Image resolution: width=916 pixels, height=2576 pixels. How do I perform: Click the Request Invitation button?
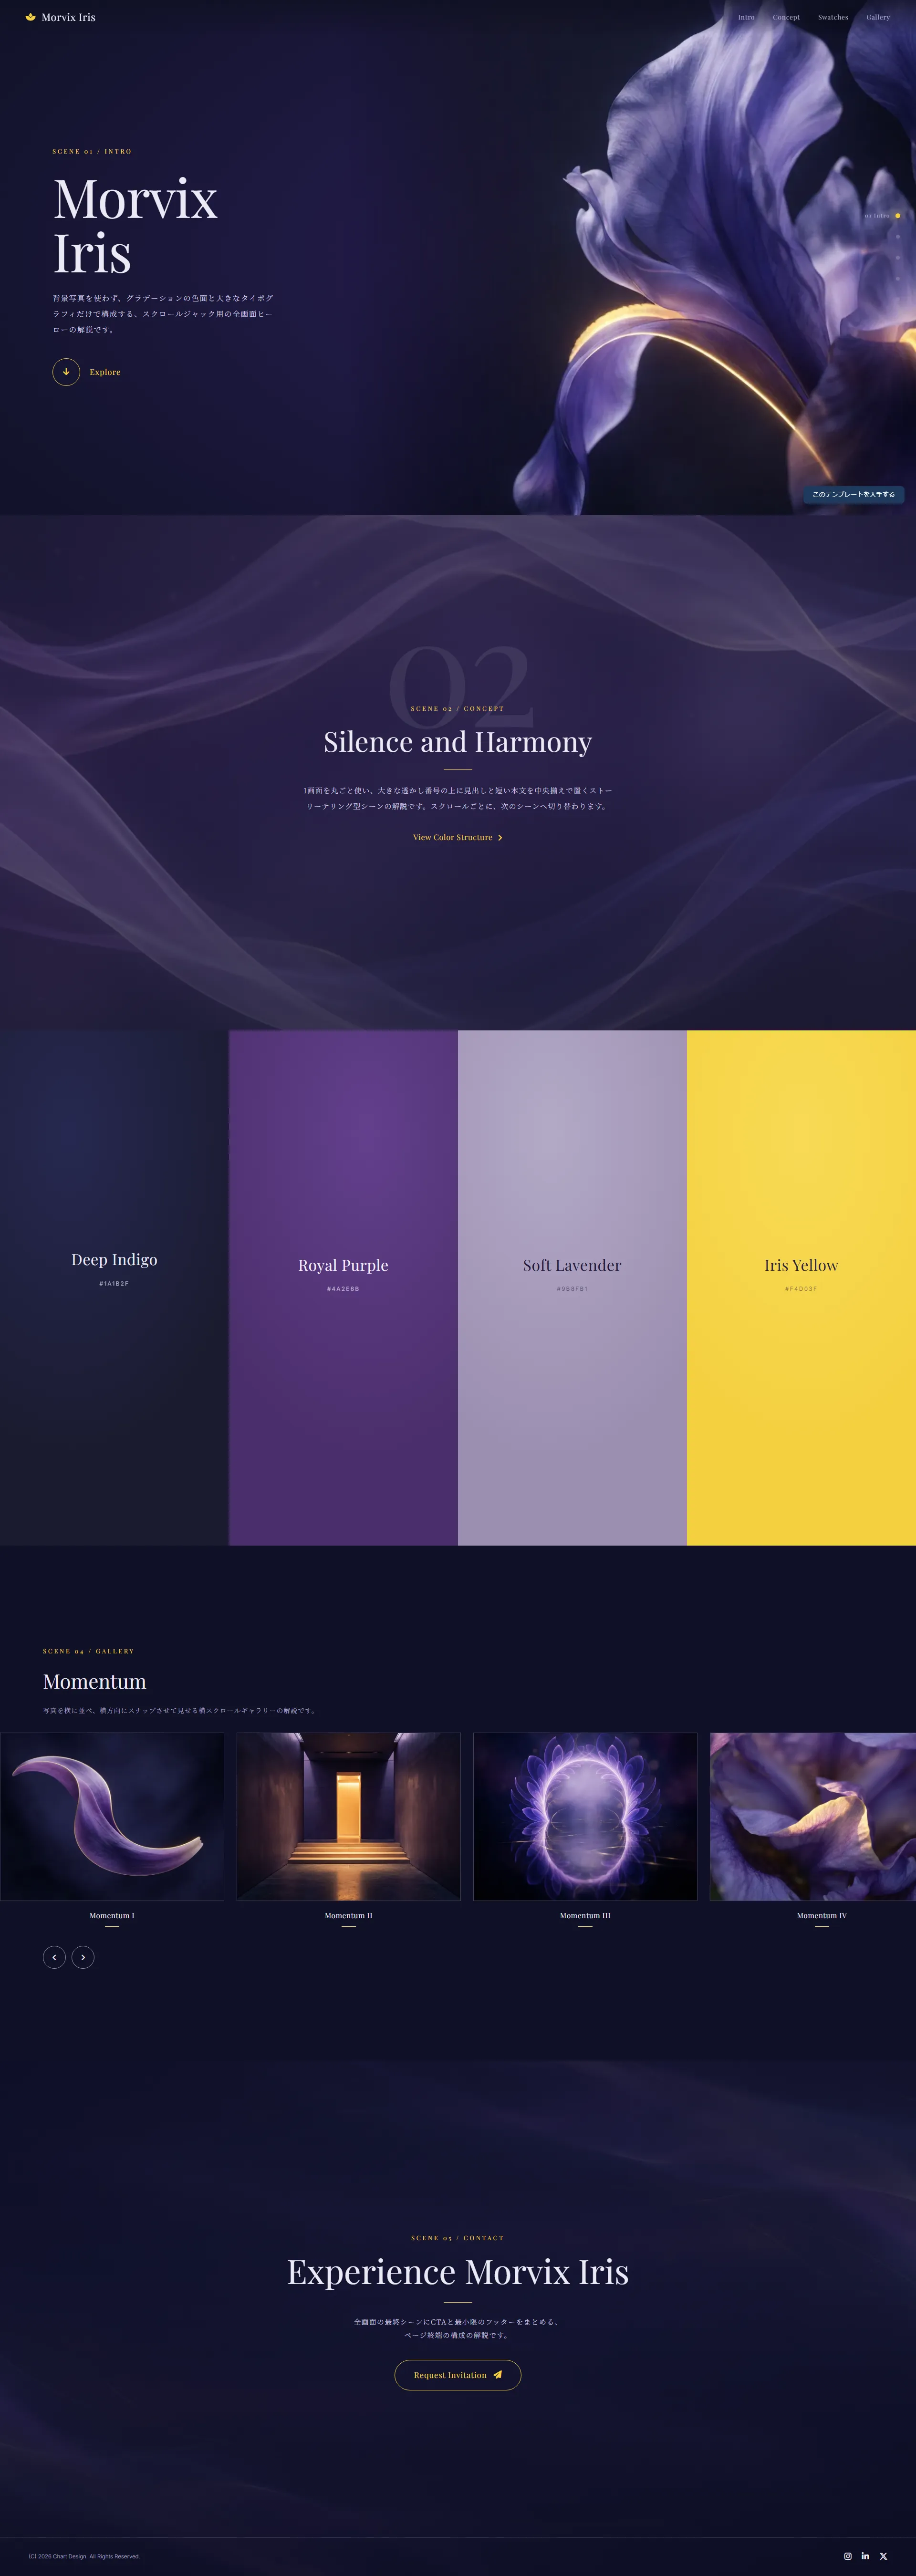(458, 2375)
